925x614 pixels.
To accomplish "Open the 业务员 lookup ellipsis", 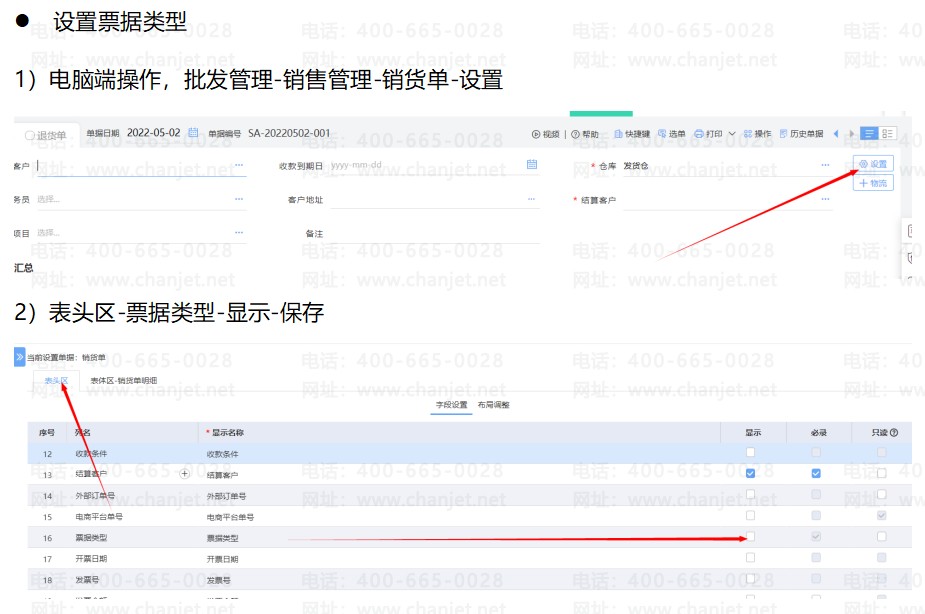I will click(x=239, y=199).
